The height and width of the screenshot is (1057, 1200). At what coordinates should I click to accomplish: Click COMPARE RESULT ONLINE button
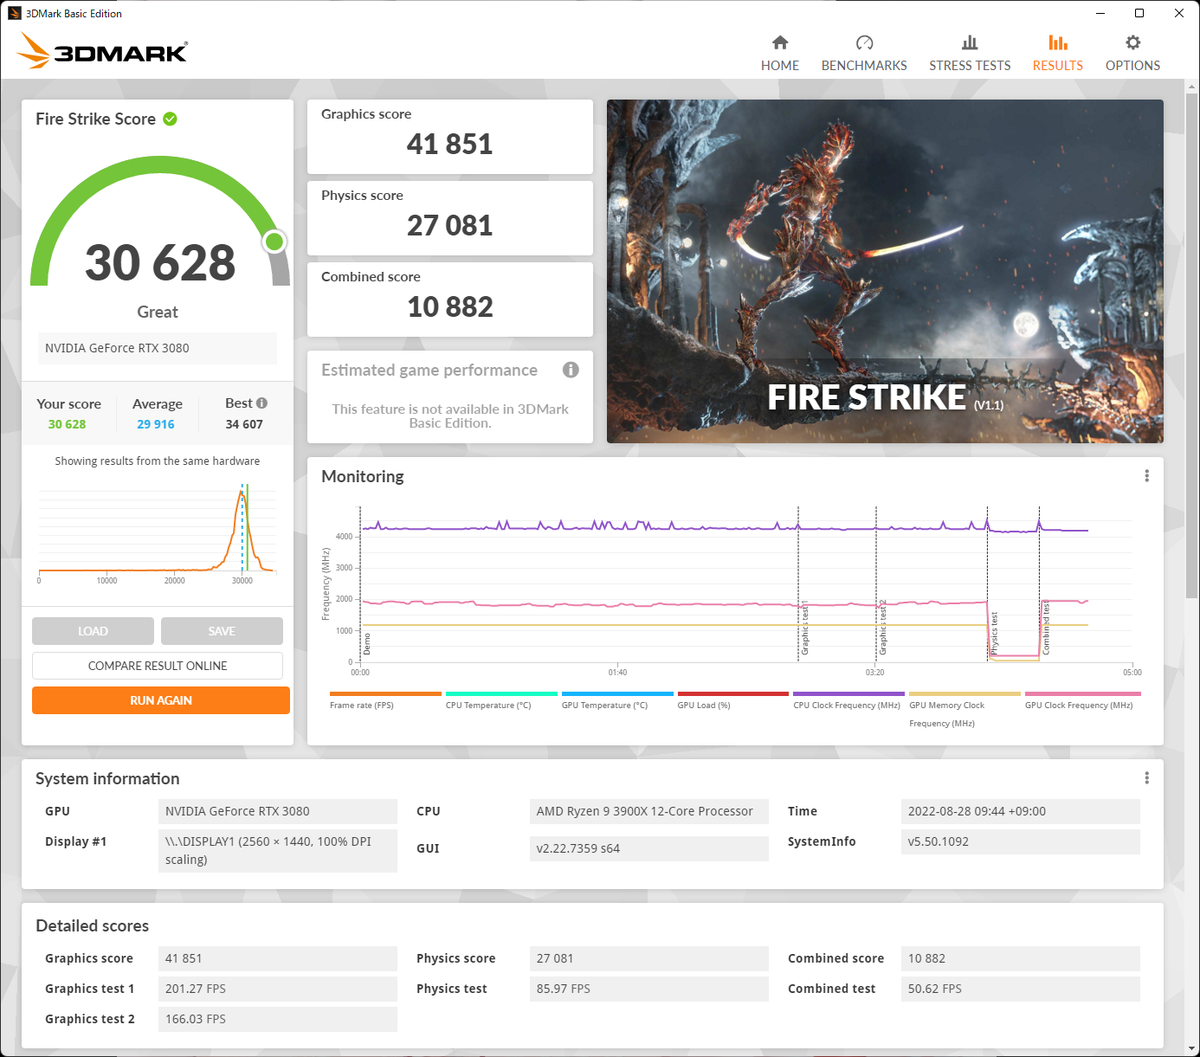pyautogui.click(x=157, y=666)
